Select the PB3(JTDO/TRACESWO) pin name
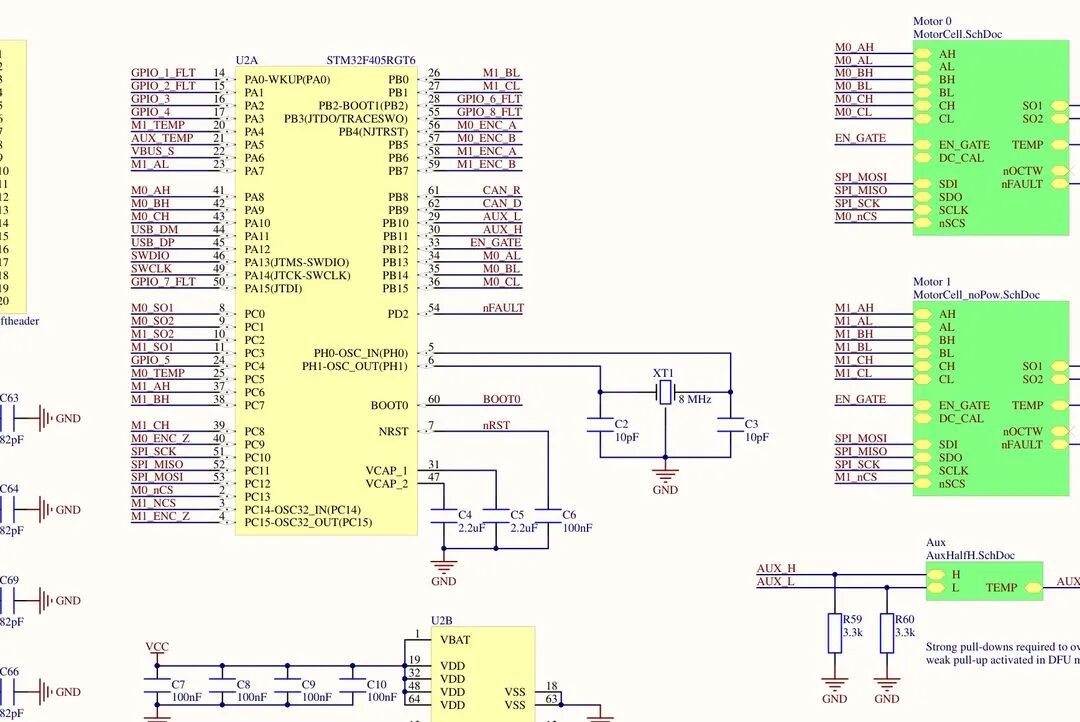The image size is (1080, 722). [x=346, y=119]
